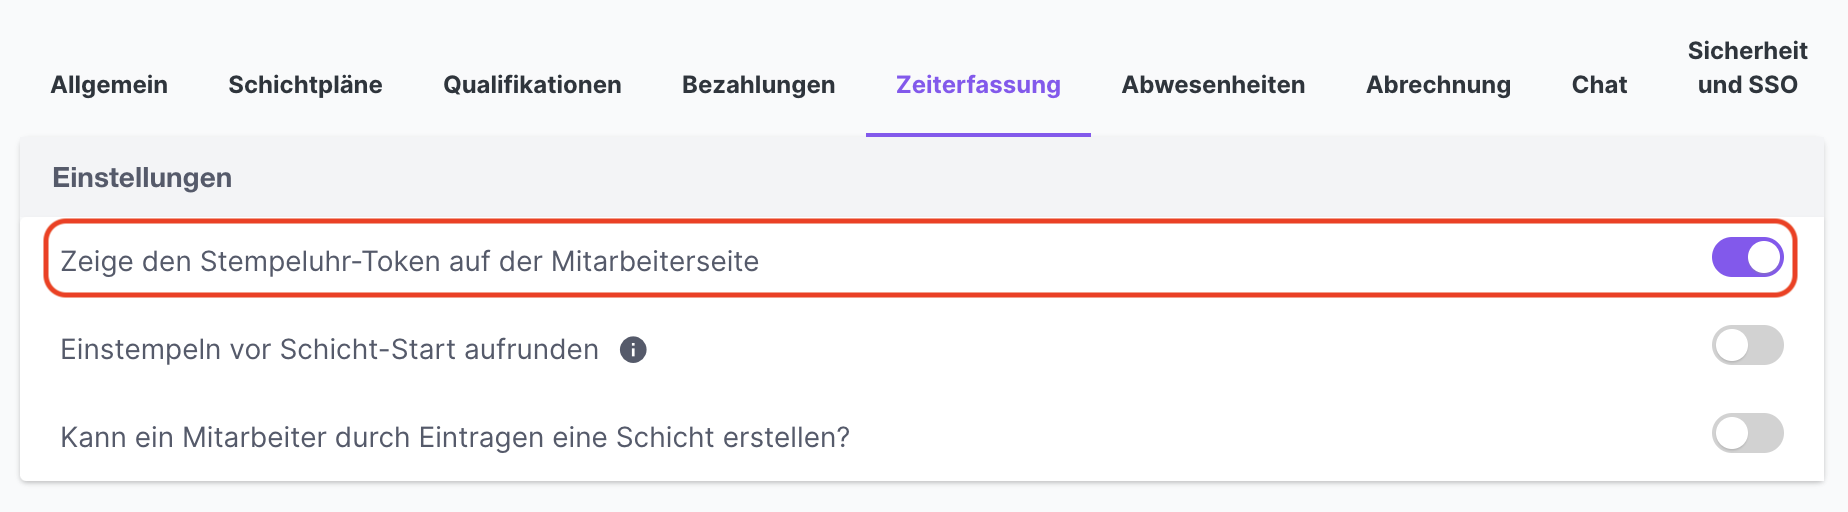Click the white knob of the purple toggle
Viewport: 1848px width, 512px height.
tap(1764, 257)
